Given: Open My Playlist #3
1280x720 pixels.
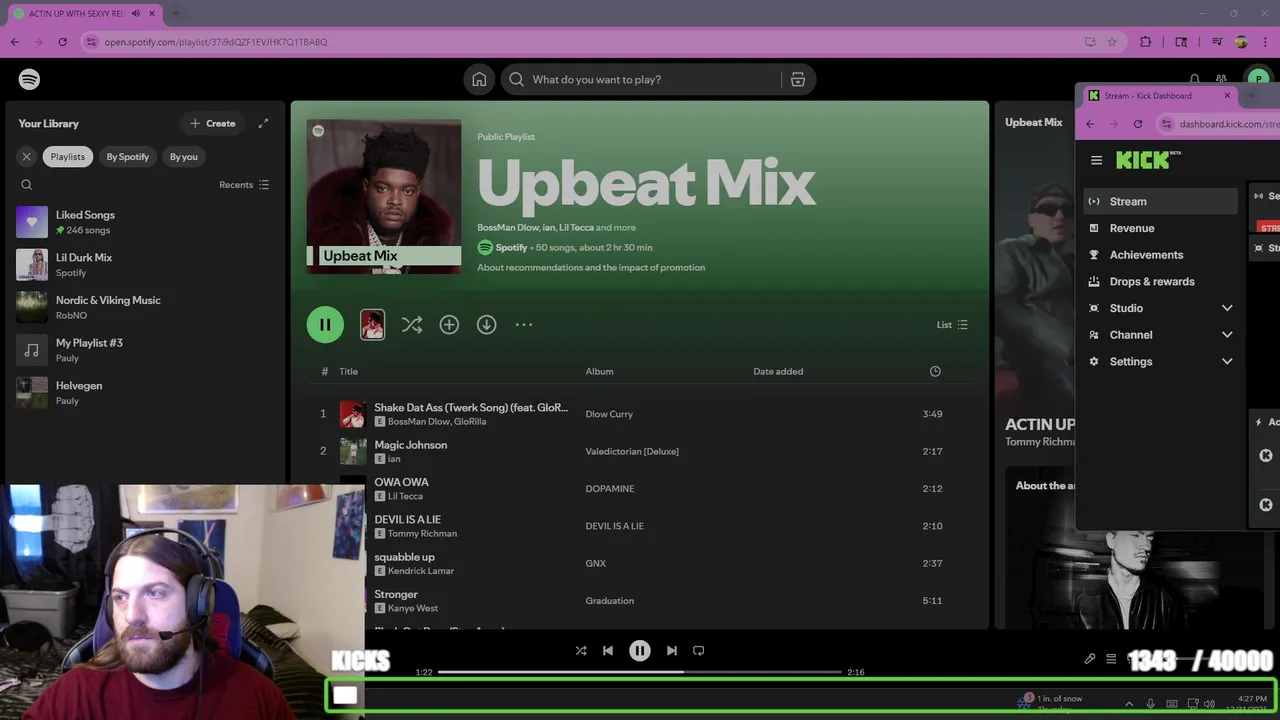Looking at the screenshot, I should (x=145, y=350).
